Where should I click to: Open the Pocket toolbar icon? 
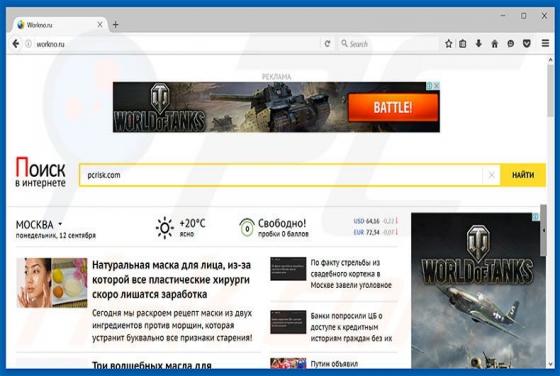527,44
